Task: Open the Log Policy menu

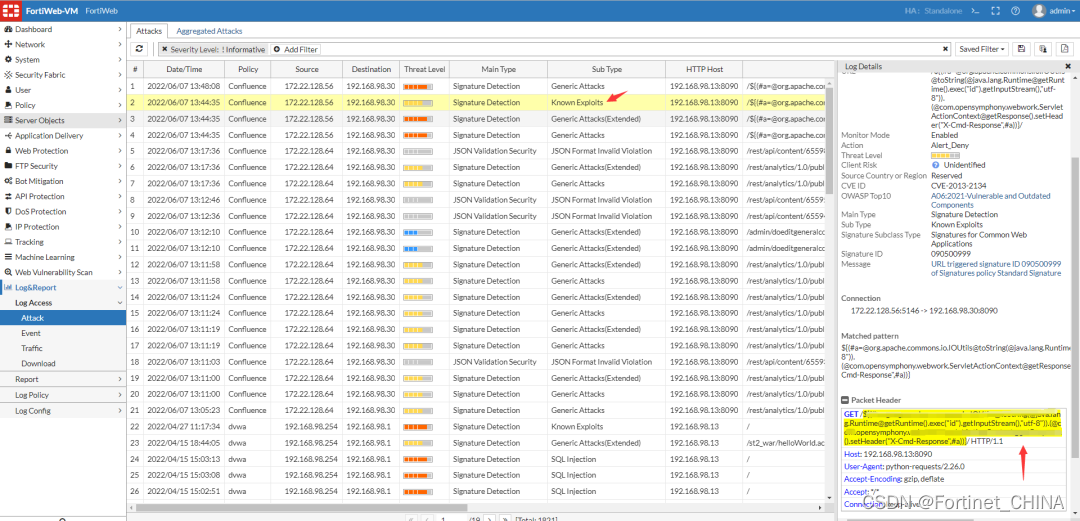Action: click(x=63, y=395)
